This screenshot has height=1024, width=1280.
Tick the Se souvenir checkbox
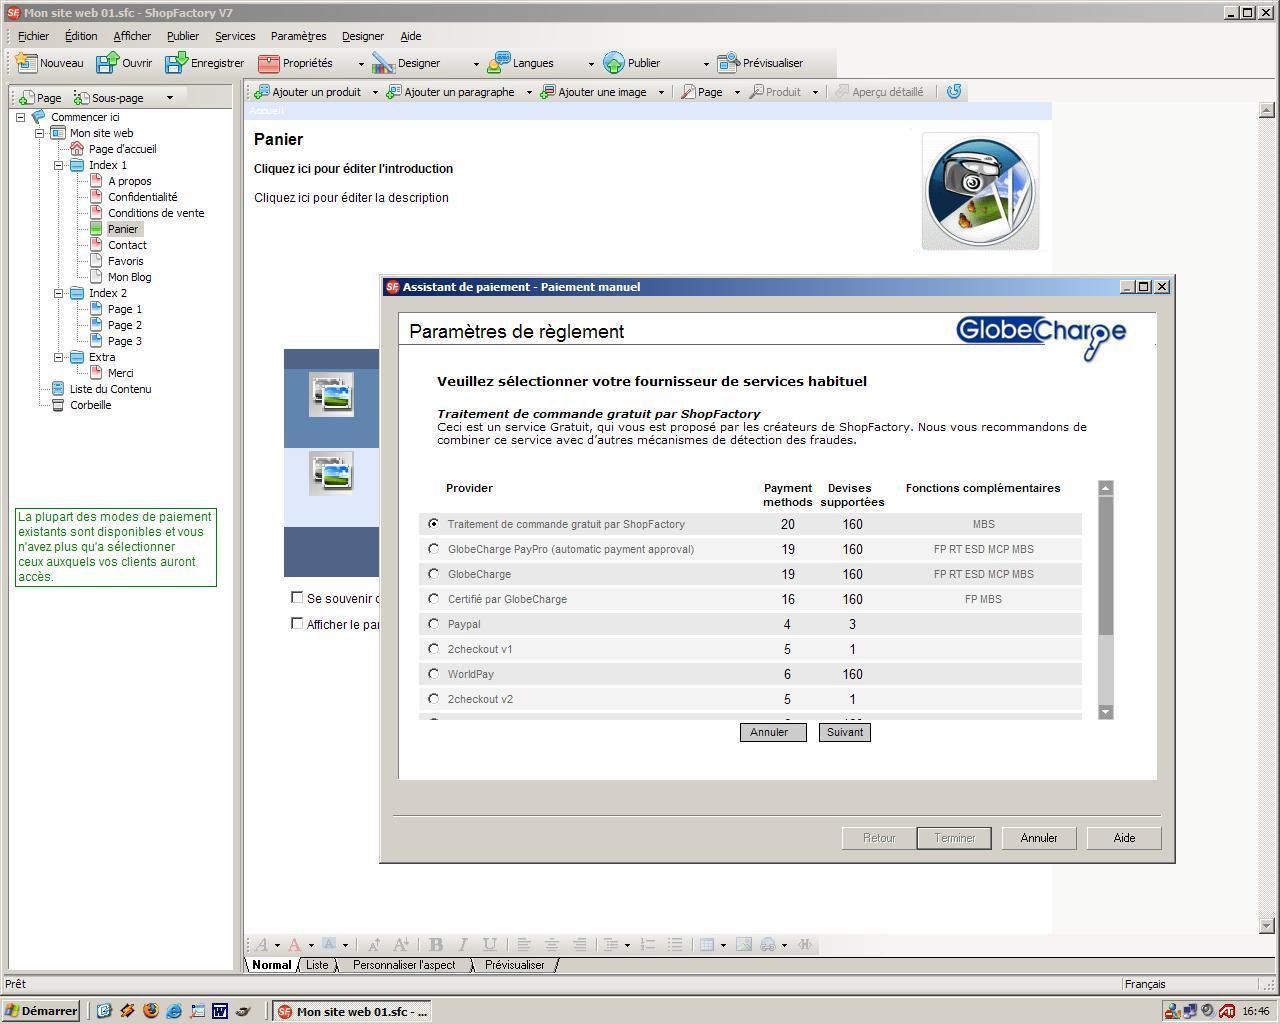click(297, 597)
